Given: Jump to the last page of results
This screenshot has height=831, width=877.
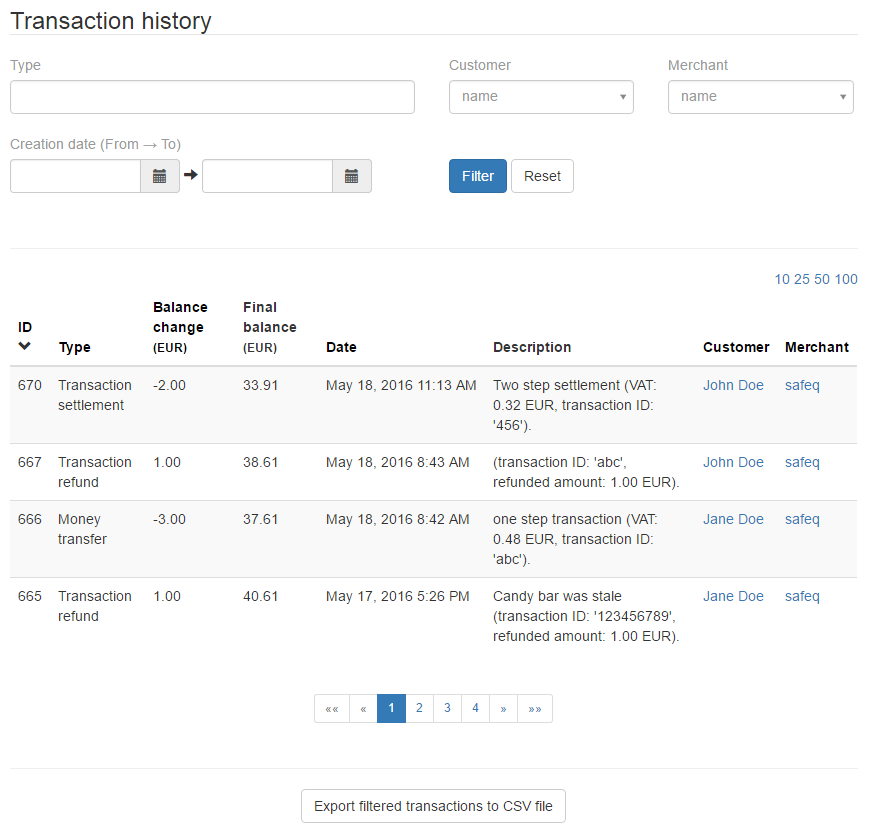Looking at the screenshot, I should pos(535,708).
